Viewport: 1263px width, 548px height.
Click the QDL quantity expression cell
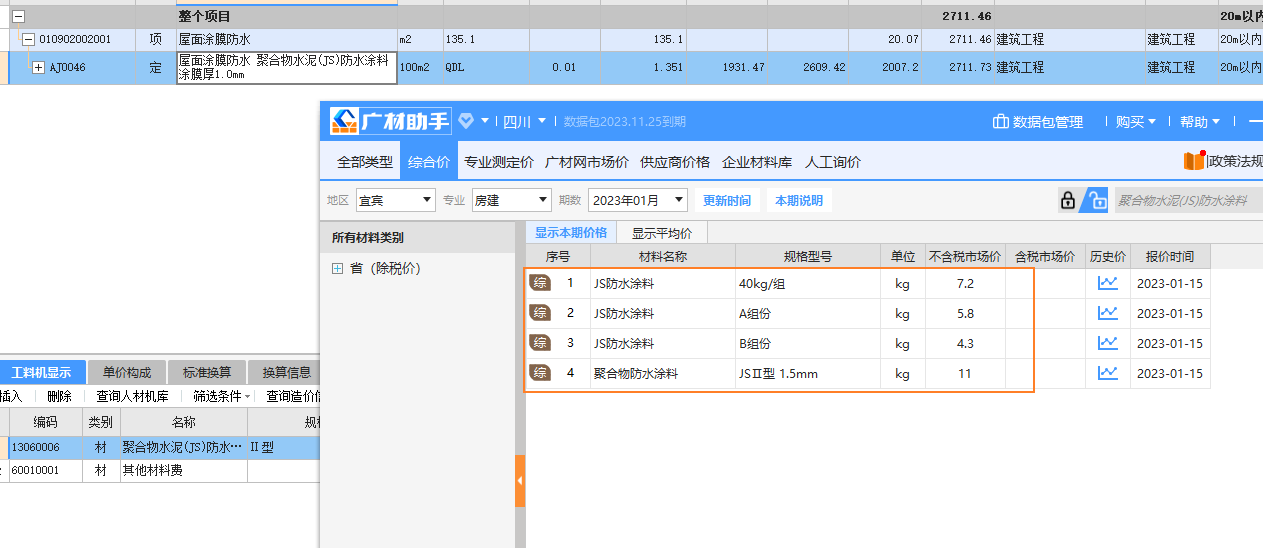pyautogui.click(x=486, y=68)
